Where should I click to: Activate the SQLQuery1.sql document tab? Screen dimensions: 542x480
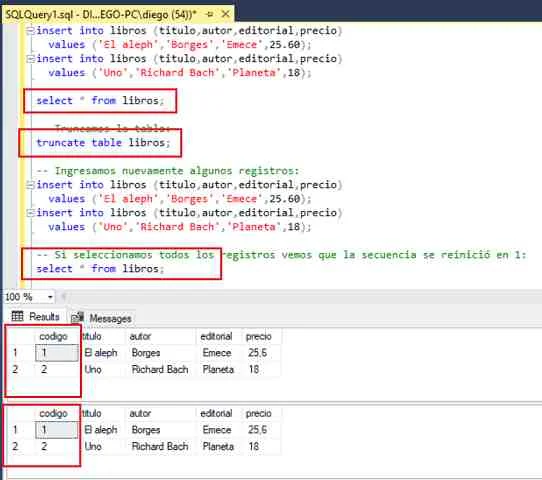(101, 15)
